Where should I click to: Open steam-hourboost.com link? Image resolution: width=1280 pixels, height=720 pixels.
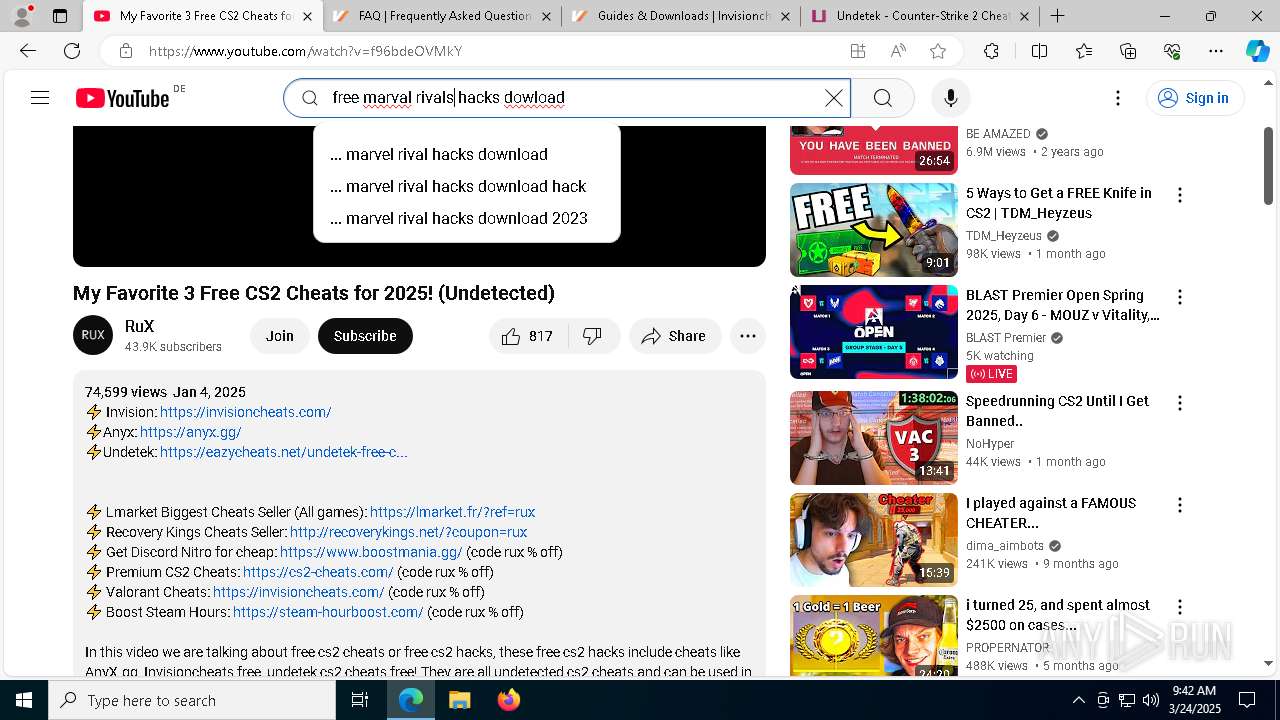point(328,612)
